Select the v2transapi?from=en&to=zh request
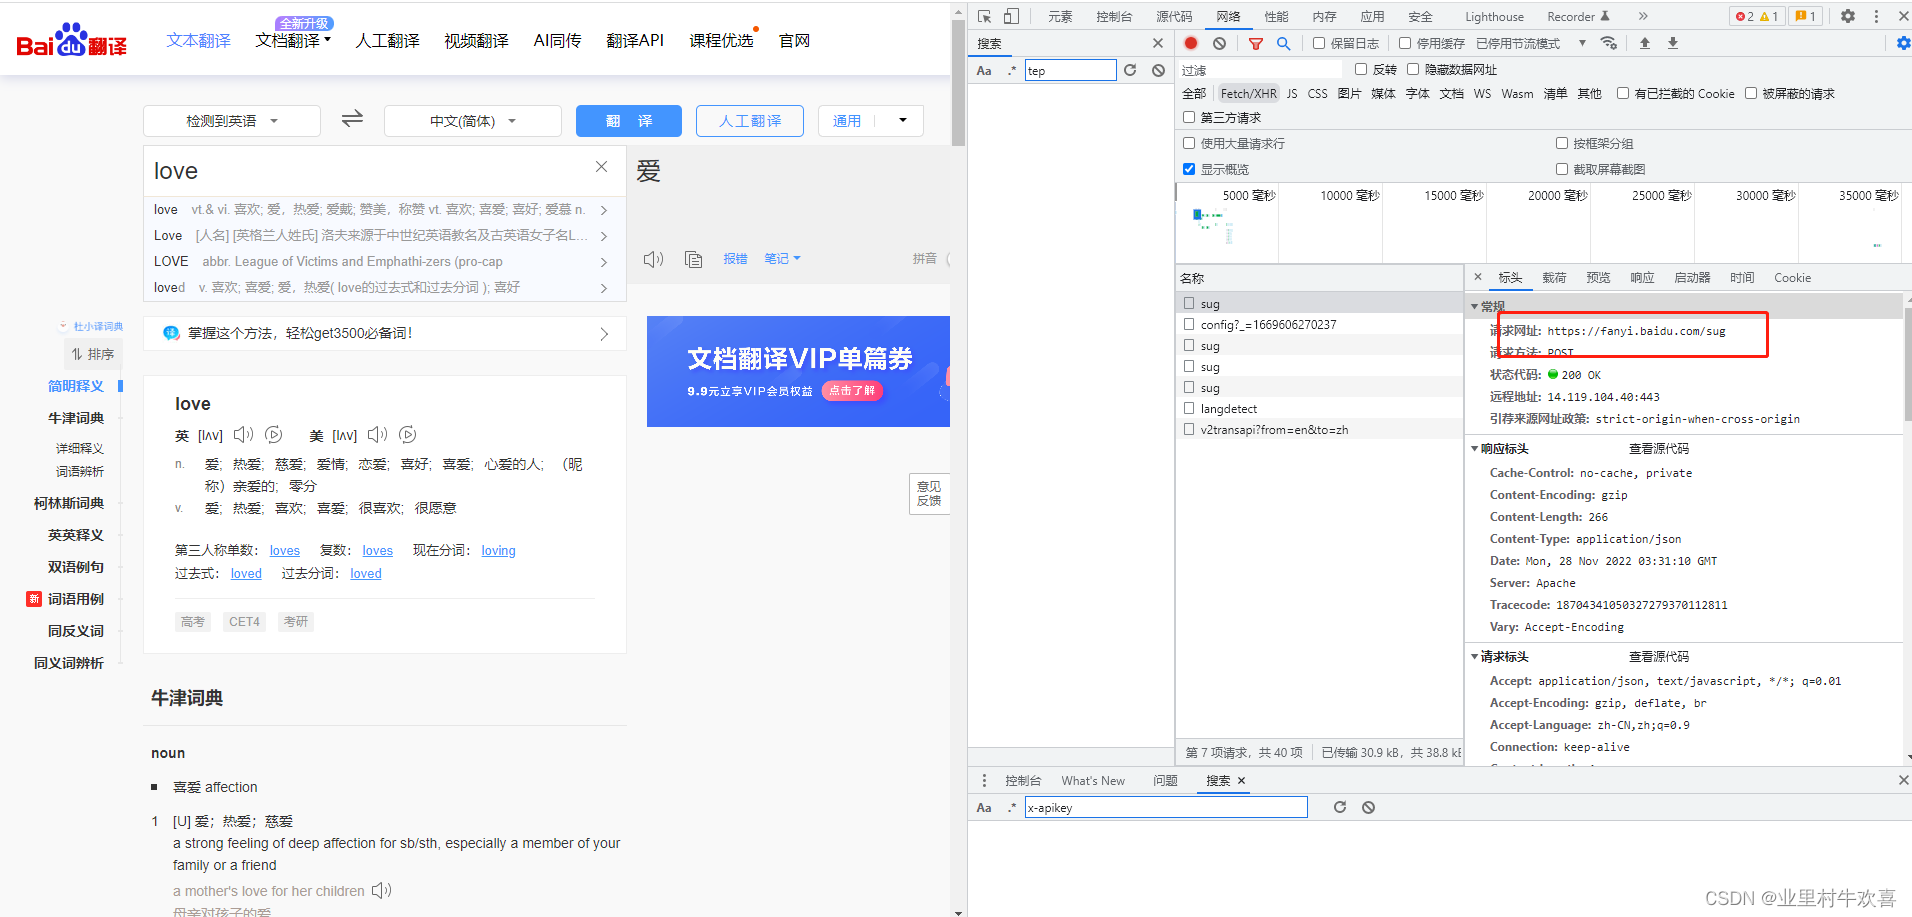 pyautogui.click(x=1319, y=429)
